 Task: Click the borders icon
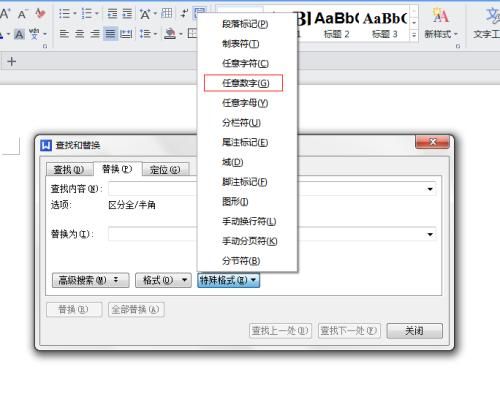click(x=192, y=34)
